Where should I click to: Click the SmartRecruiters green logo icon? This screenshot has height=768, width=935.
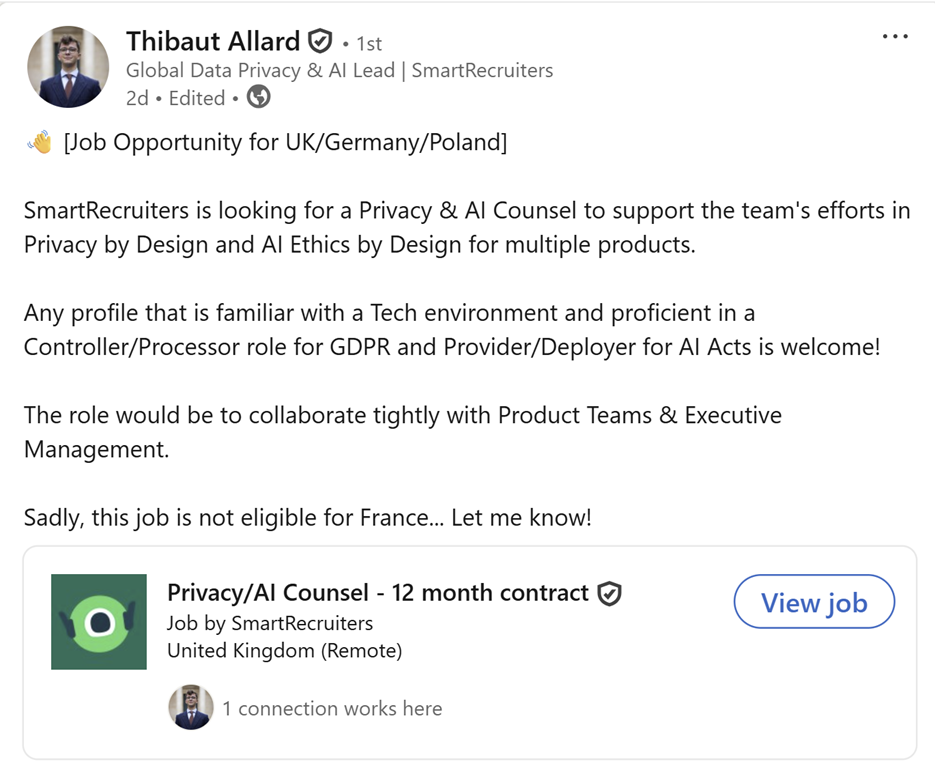coord(99,621)
